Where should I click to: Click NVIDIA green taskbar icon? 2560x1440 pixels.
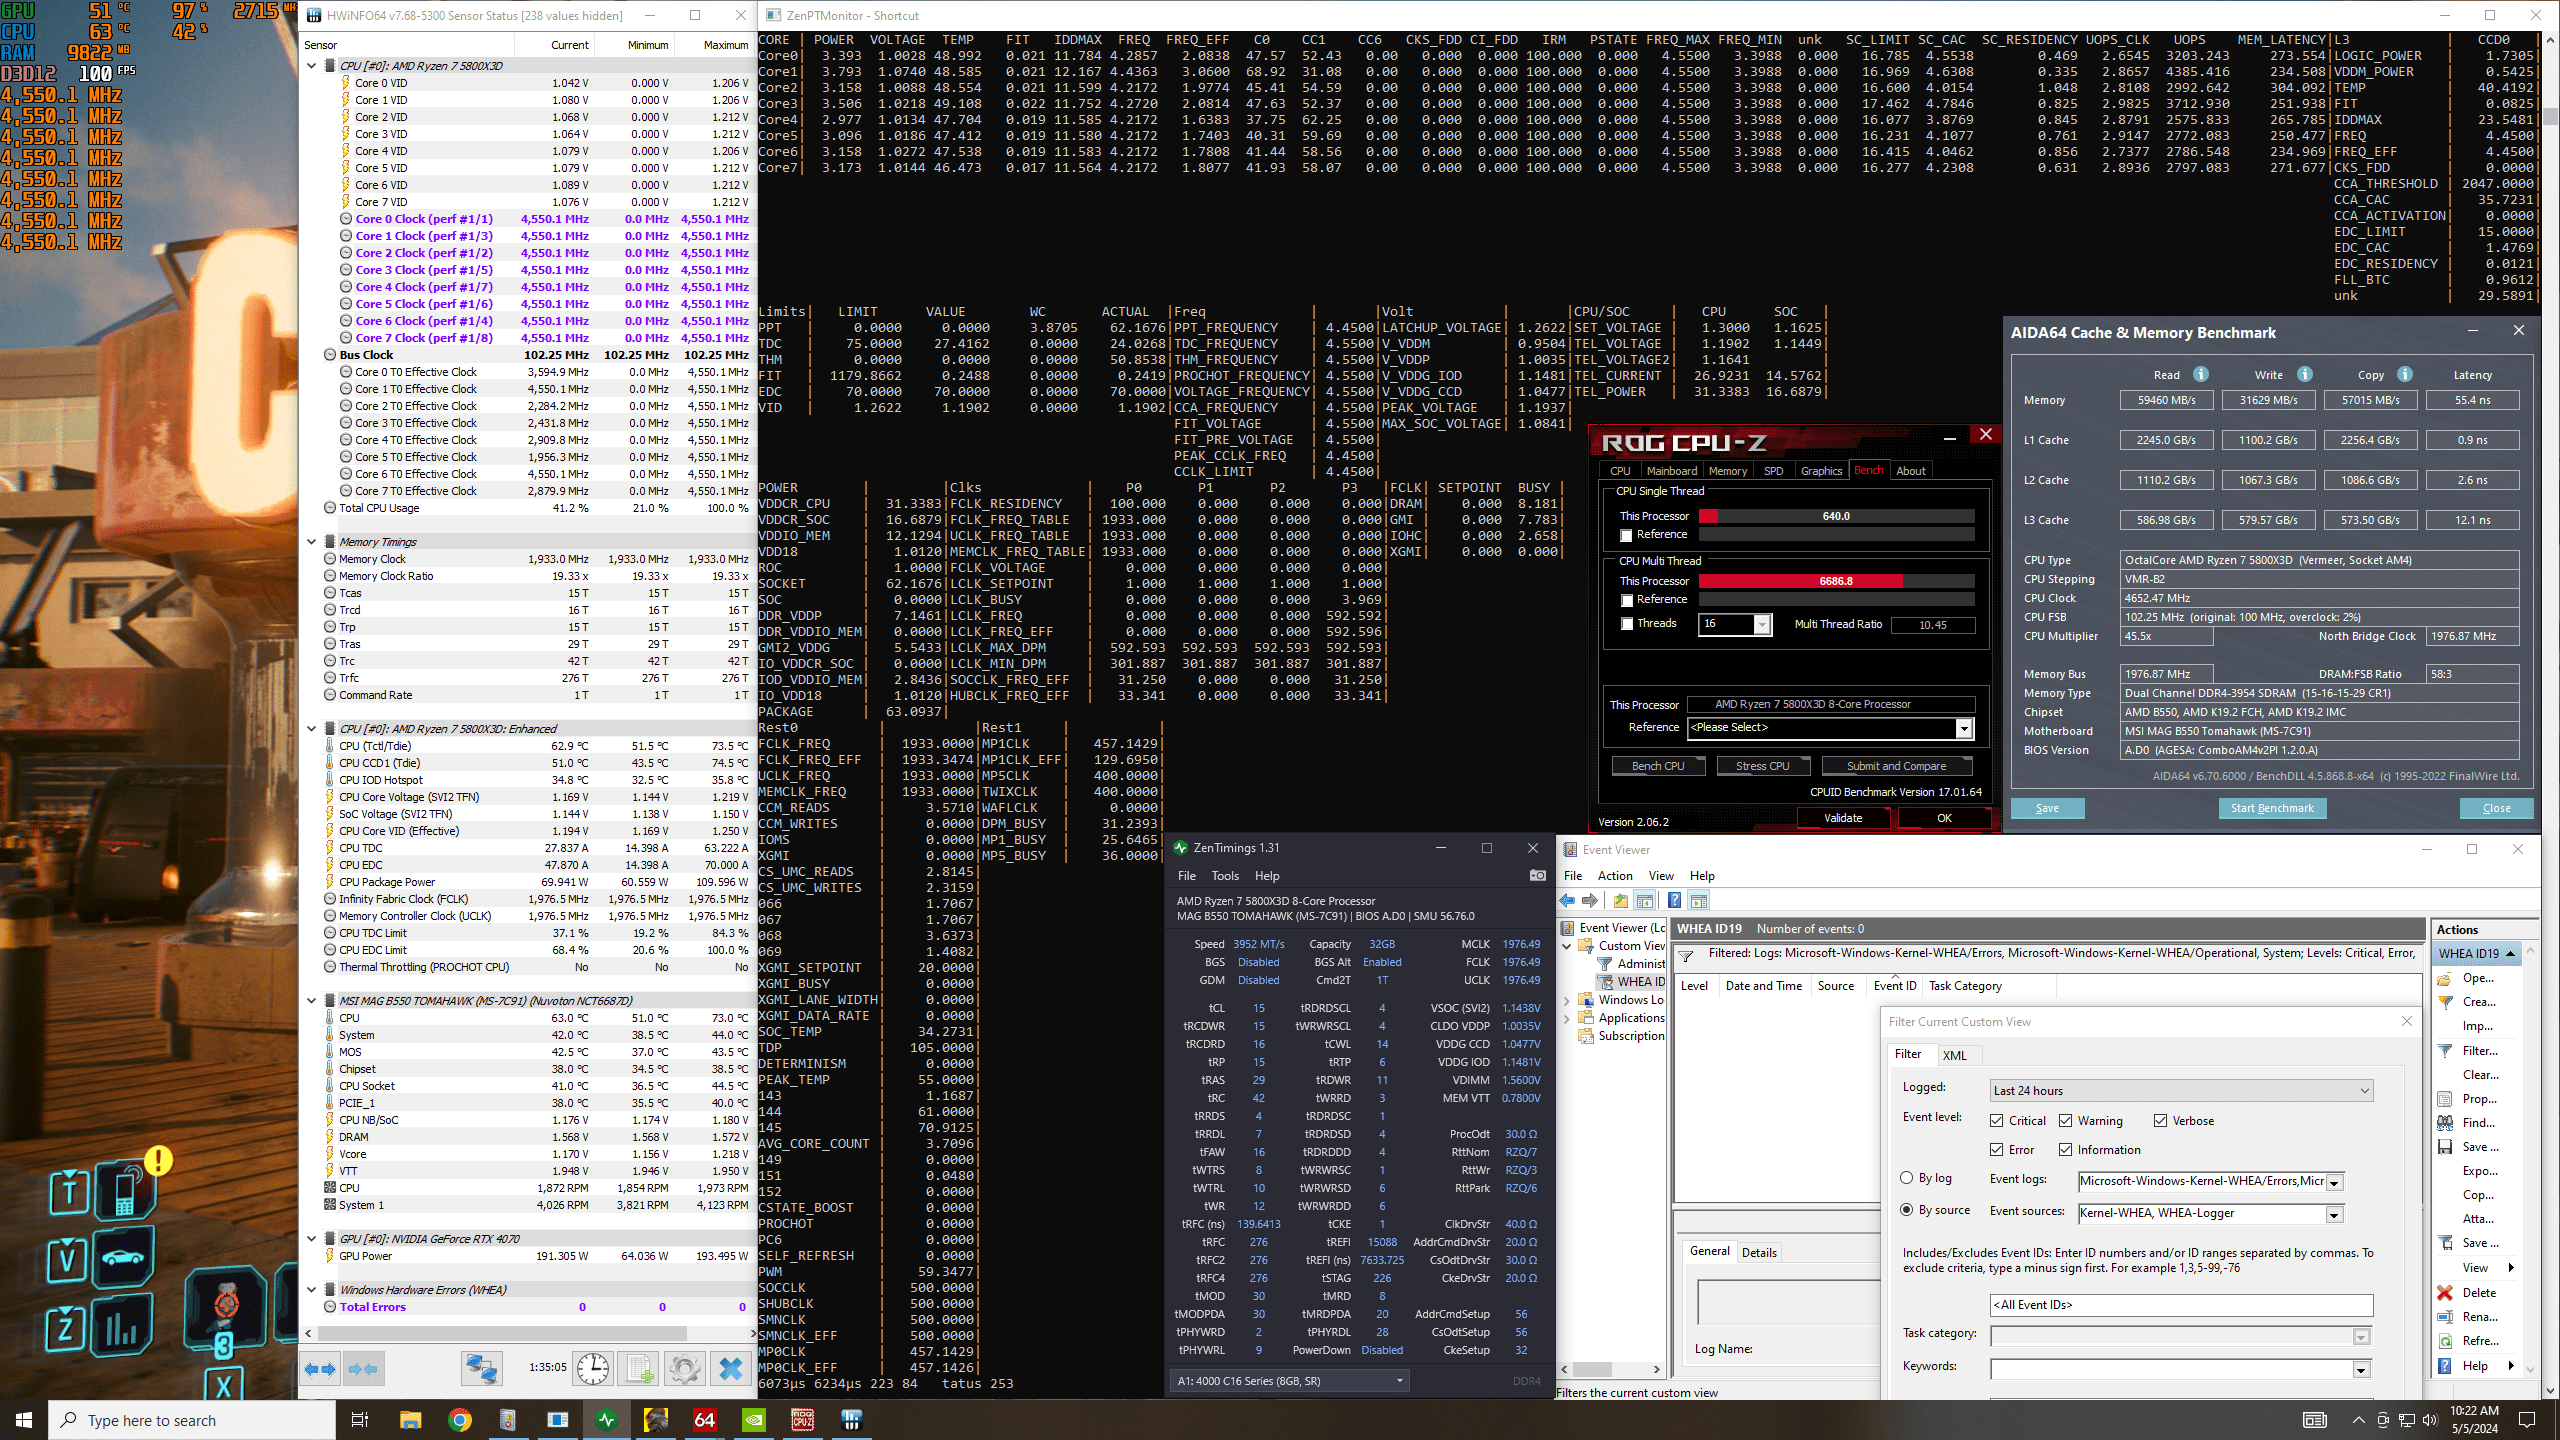754,1420
